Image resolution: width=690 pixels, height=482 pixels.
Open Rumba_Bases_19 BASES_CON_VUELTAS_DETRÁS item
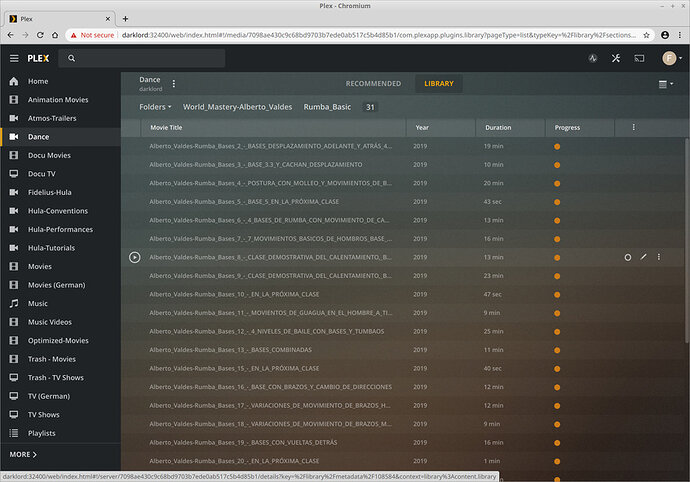pos(243,442)
